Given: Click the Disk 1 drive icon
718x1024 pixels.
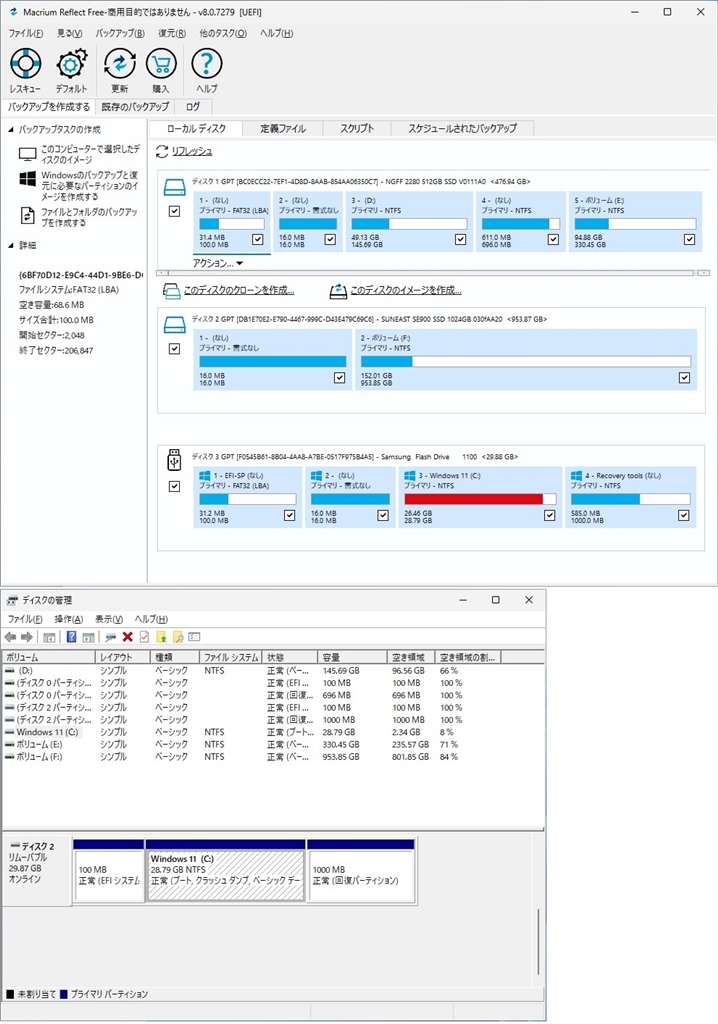Looking at the screenshot, I should [x=174, y=187].
